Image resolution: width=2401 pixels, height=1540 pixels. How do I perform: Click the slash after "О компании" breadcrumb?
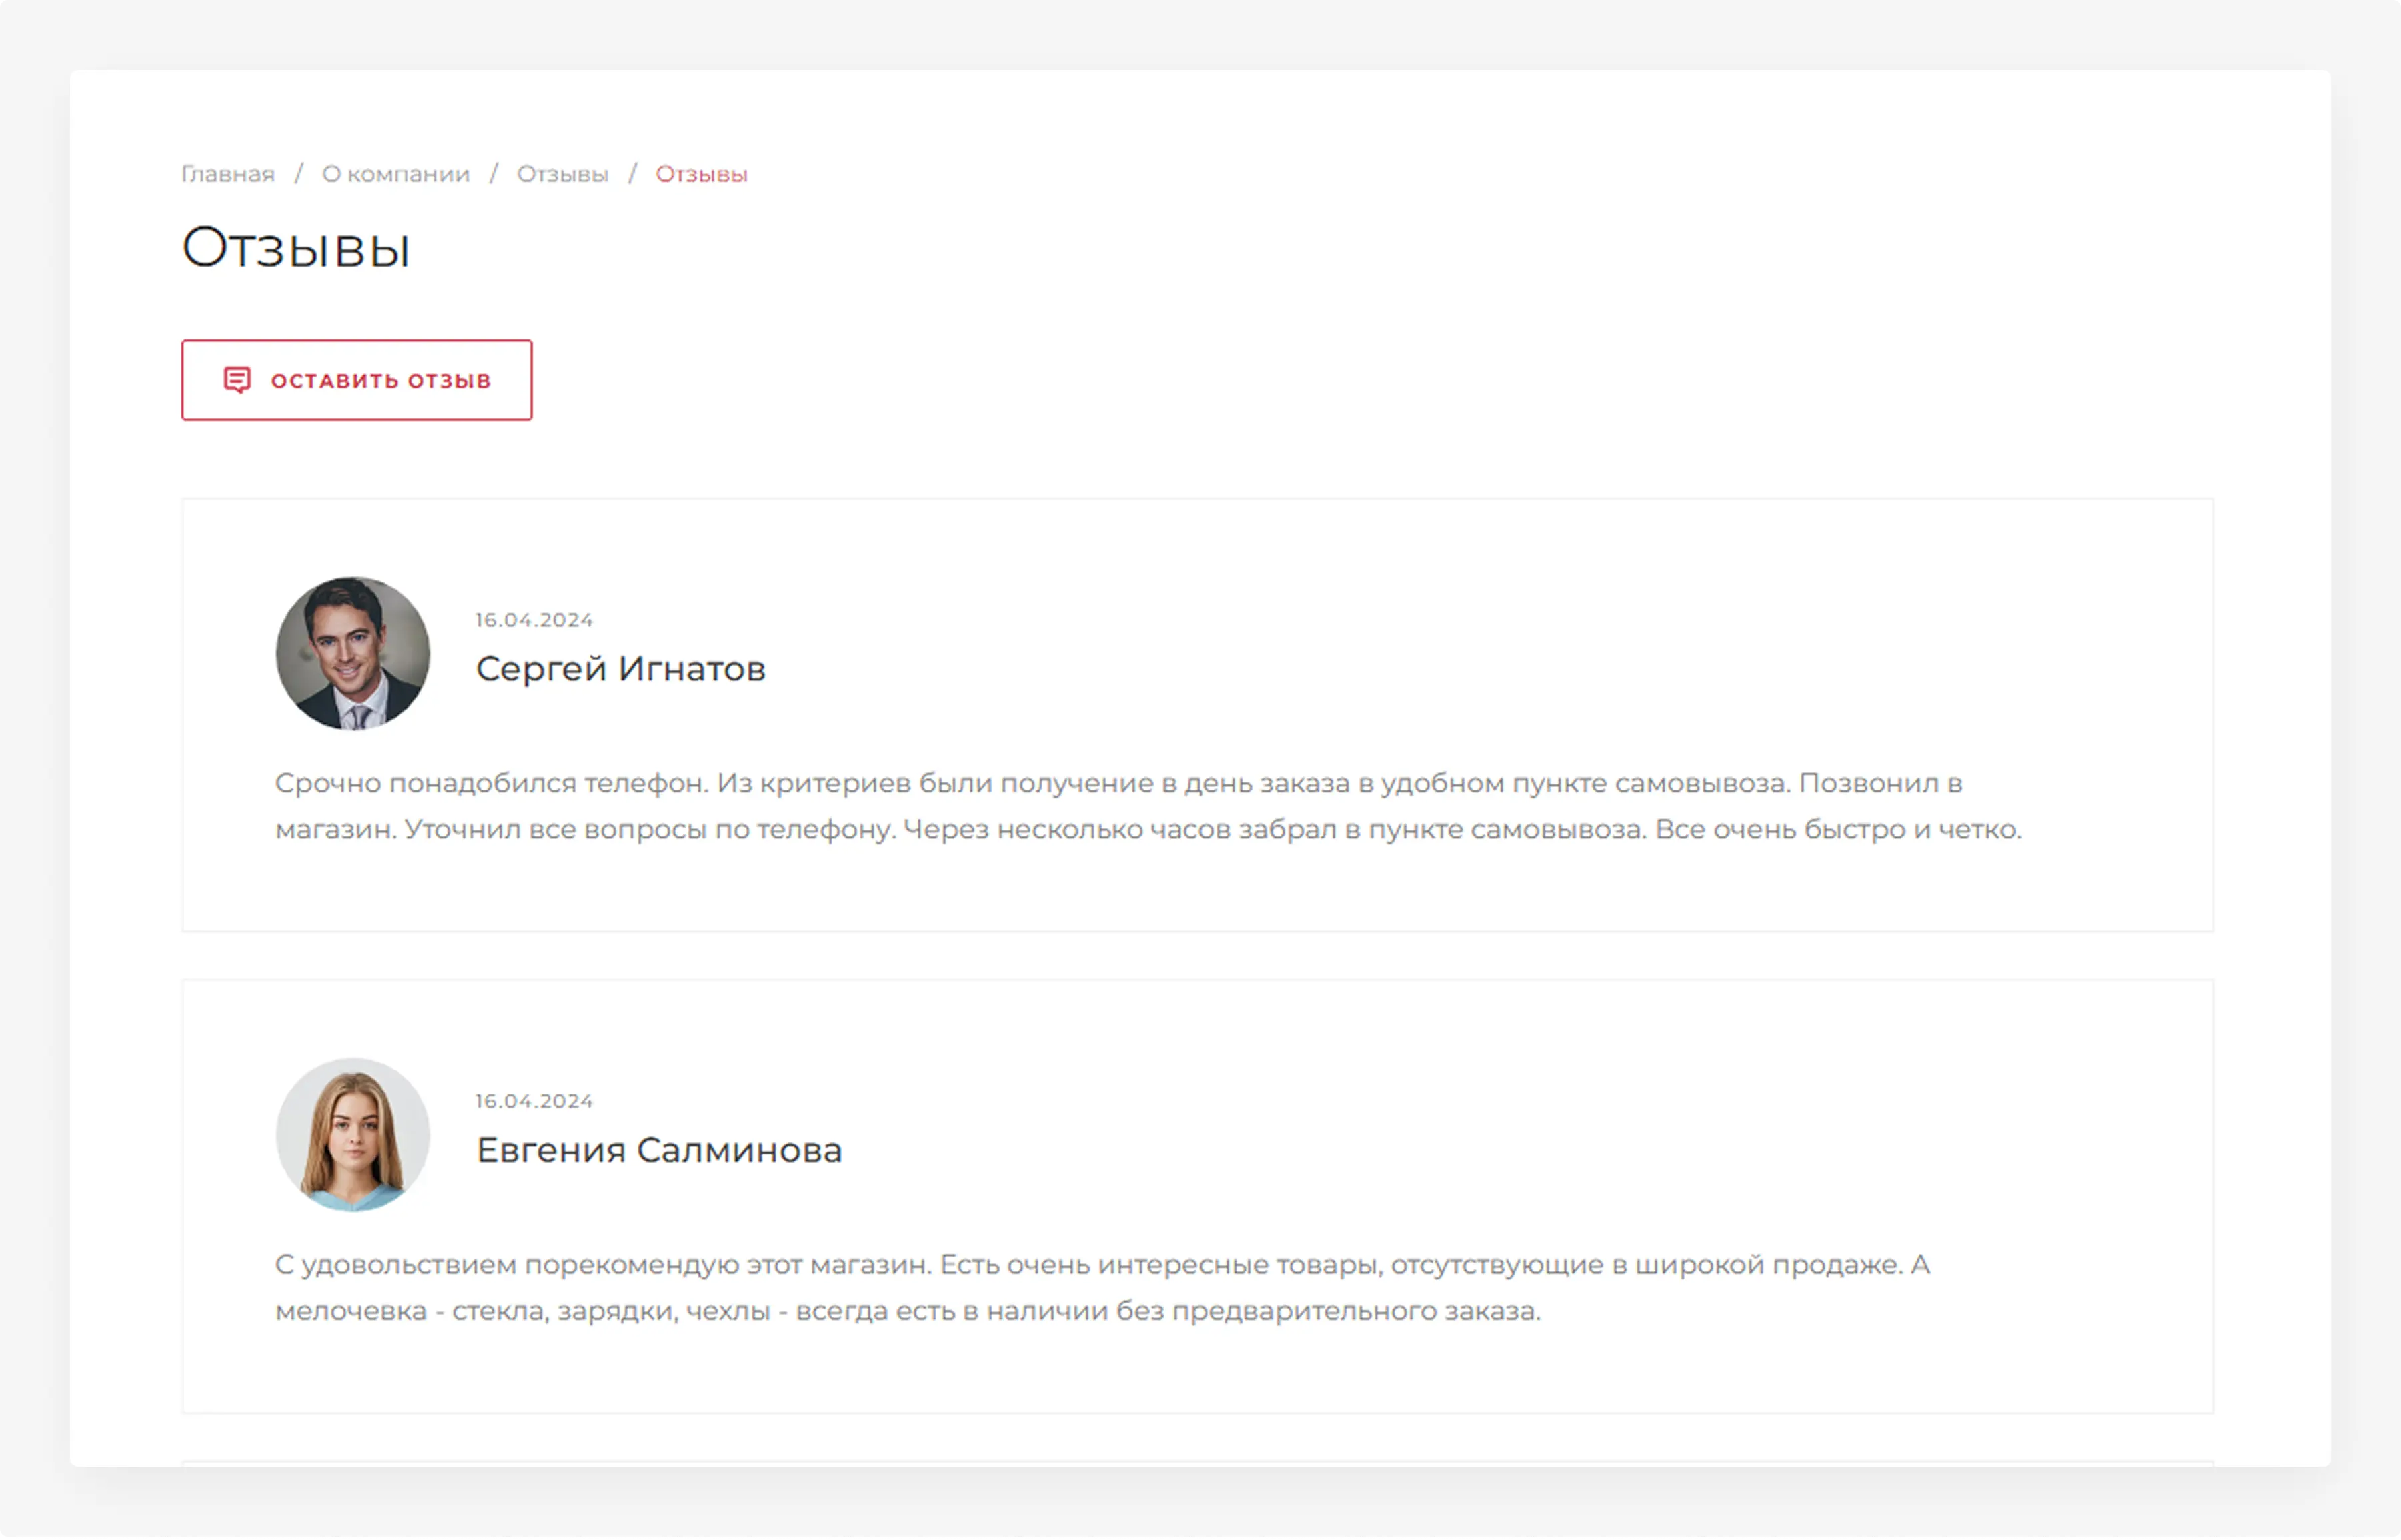click(x=493, y=174)
